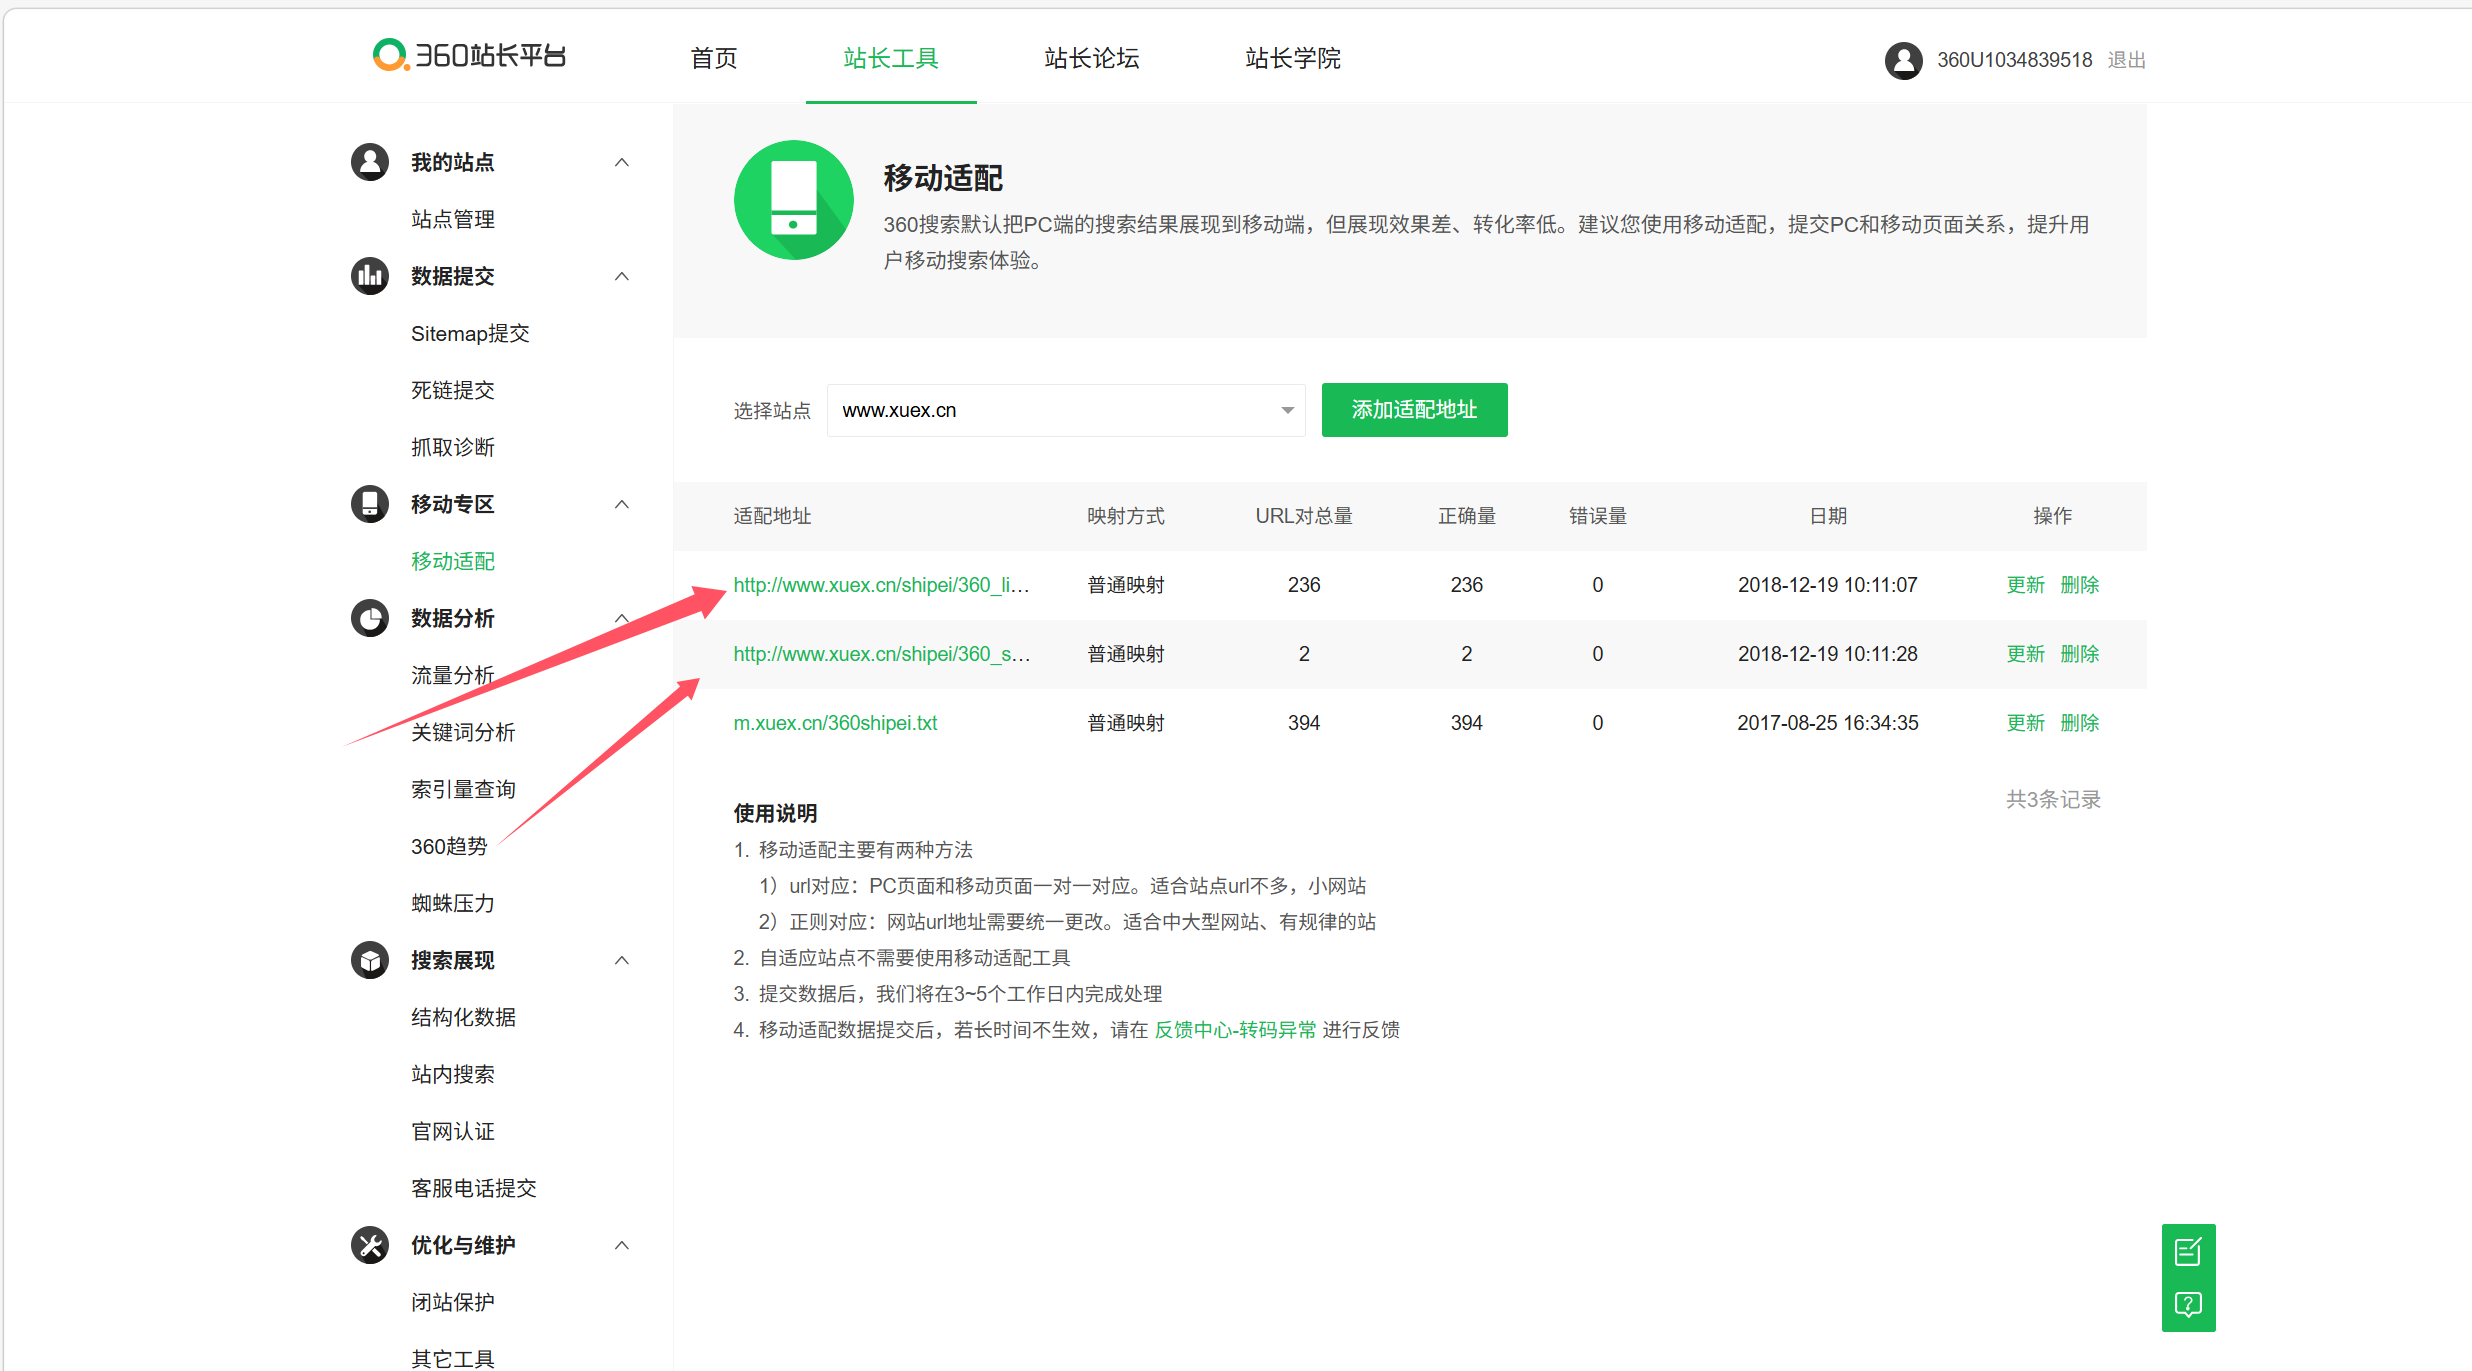The height and width of the screenshot is (1371, 2472).
Task: Open 其它工具 in sidebar
Action: [453, 1359]
